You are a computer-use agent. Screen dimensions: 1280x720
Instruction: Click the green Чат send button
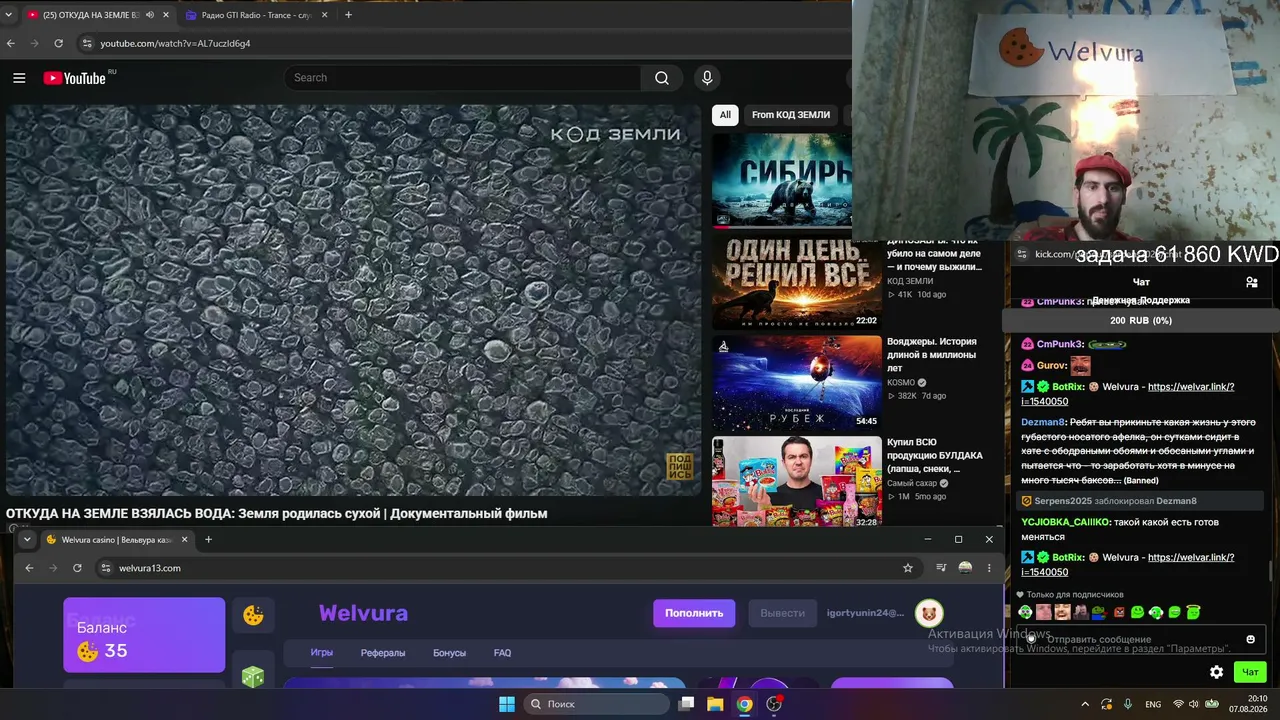tap(1250, 672)
